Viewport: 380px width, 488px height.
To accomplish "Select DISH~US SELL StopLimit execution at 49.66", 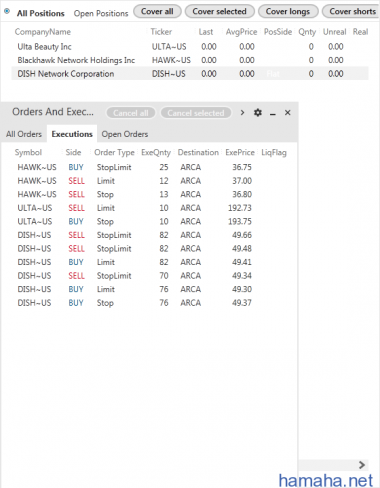I will point(149,235).
